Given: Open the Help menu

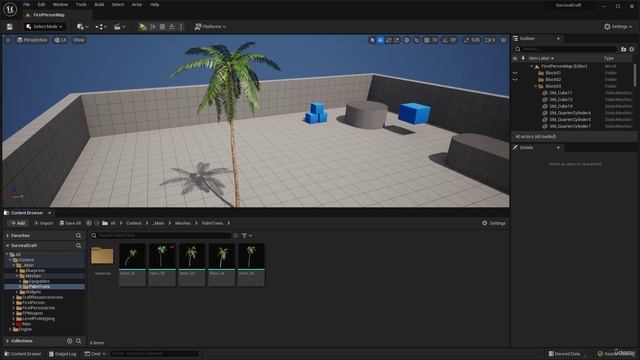Looking at the screenshot, I should pos(154,4).
